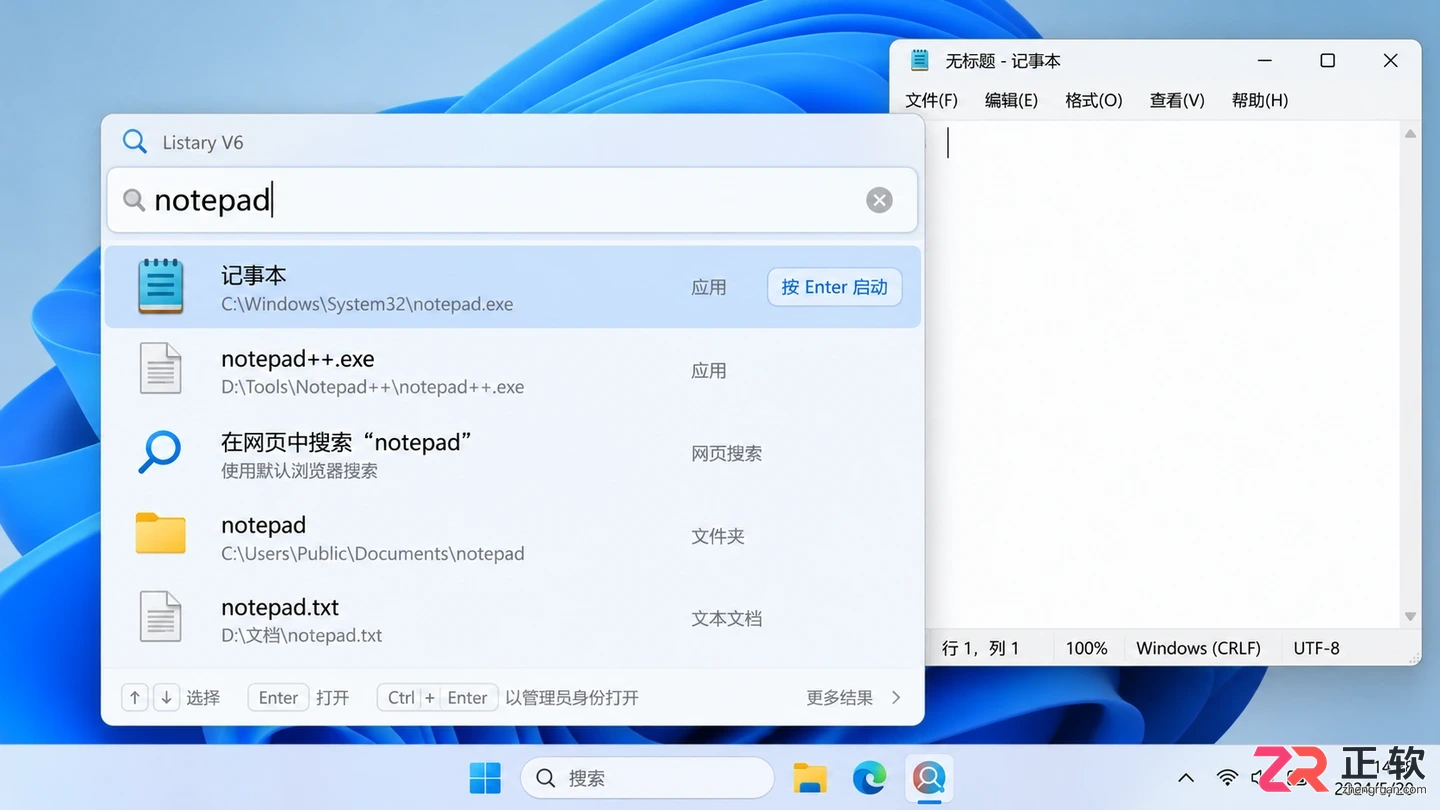The width and height of the screenshot is (1440, 810).
Task: Show hidden system tray icons
Action: (x=1186, y=778)
